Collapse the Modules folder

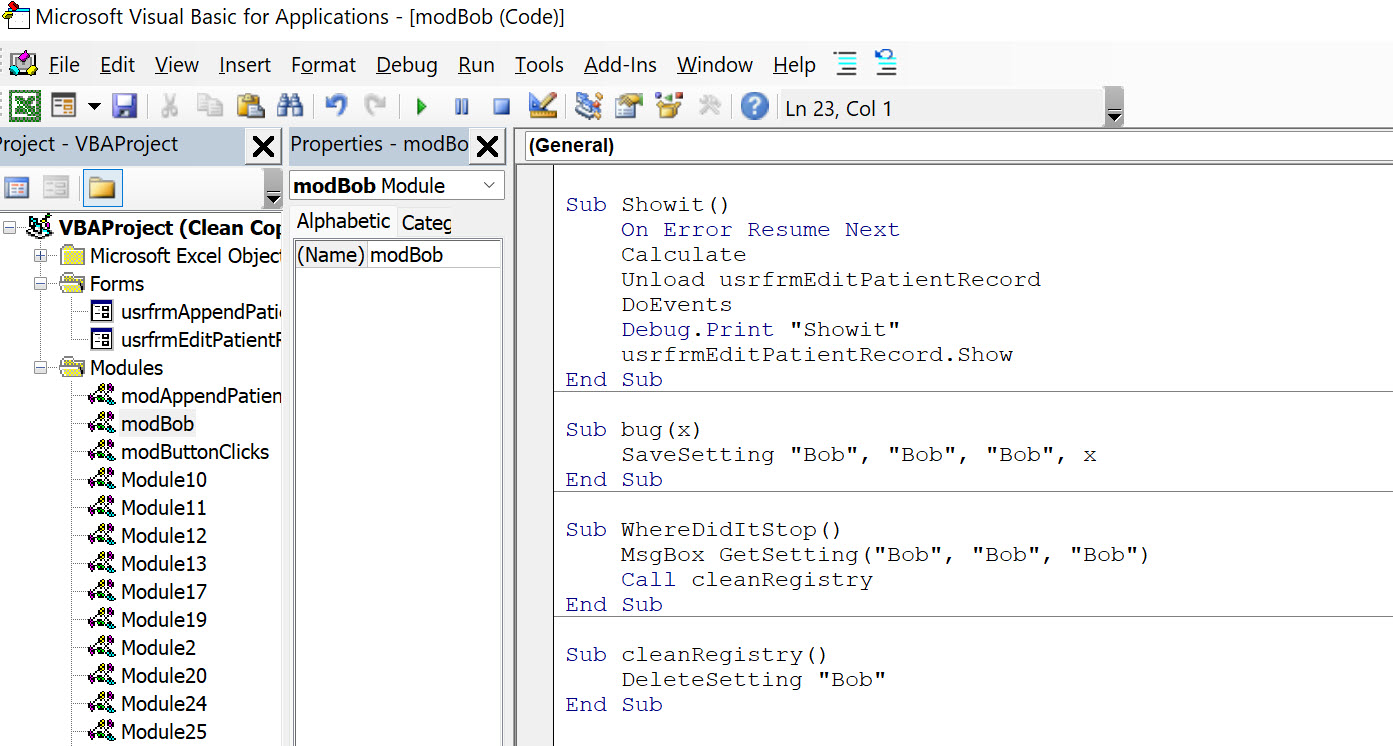(40, 368)
